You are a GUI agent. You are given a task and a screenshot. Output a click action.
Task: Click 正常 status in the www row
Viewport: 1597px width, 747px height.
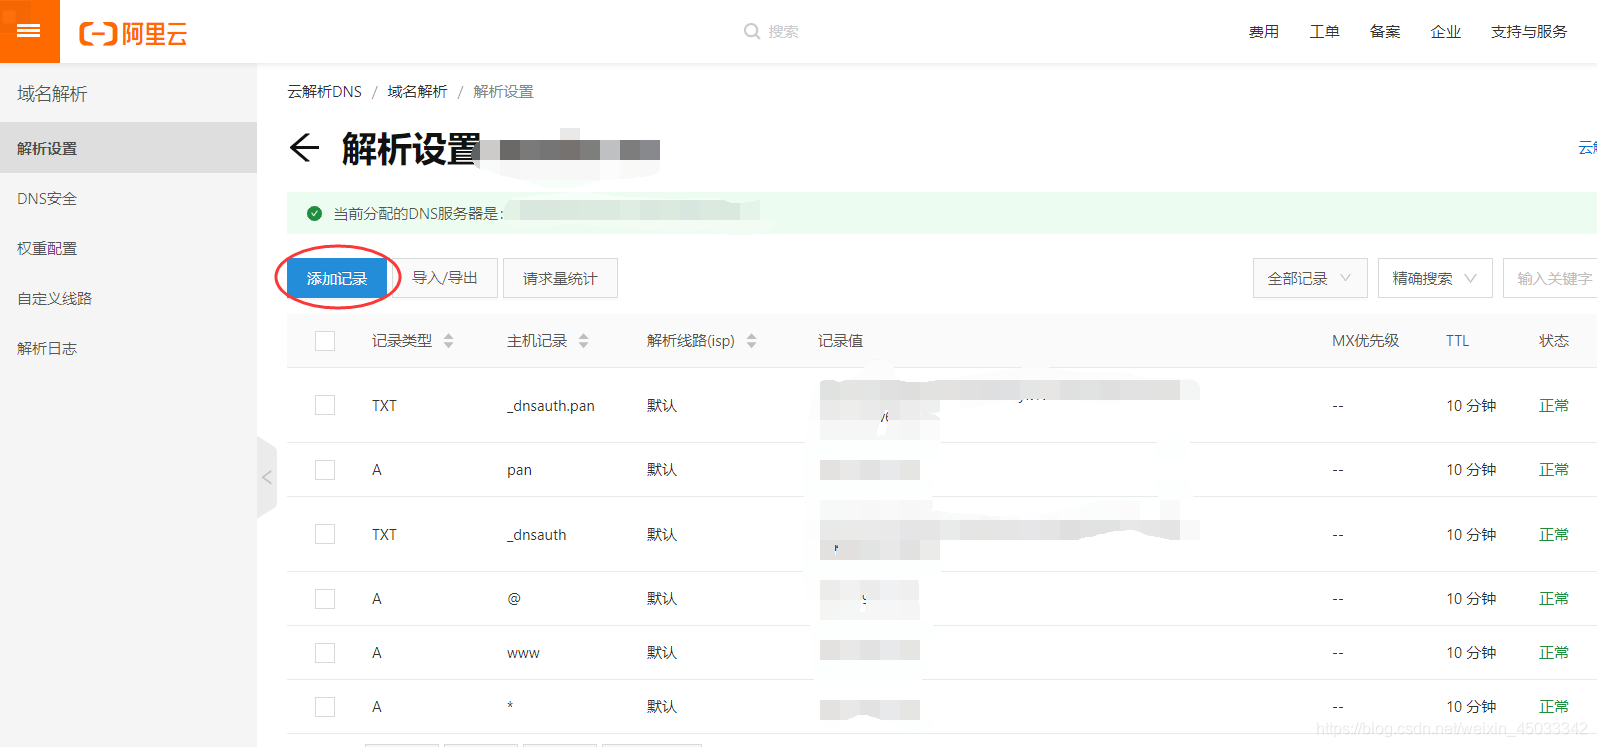pos(1554,653)
